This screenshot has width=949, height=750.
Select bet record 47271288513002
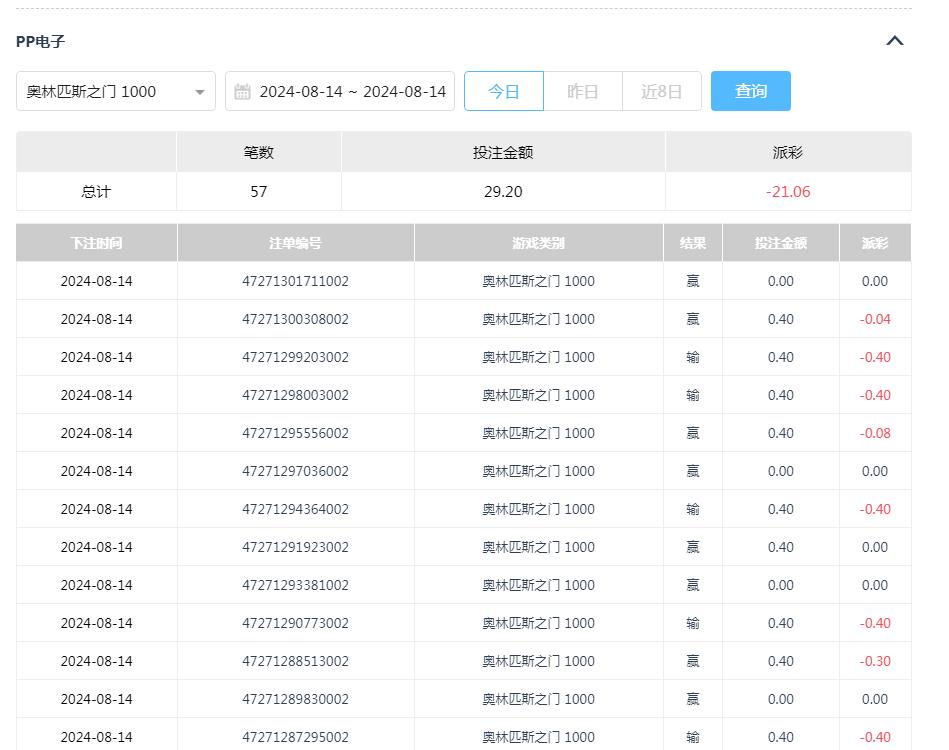point(296,661)
